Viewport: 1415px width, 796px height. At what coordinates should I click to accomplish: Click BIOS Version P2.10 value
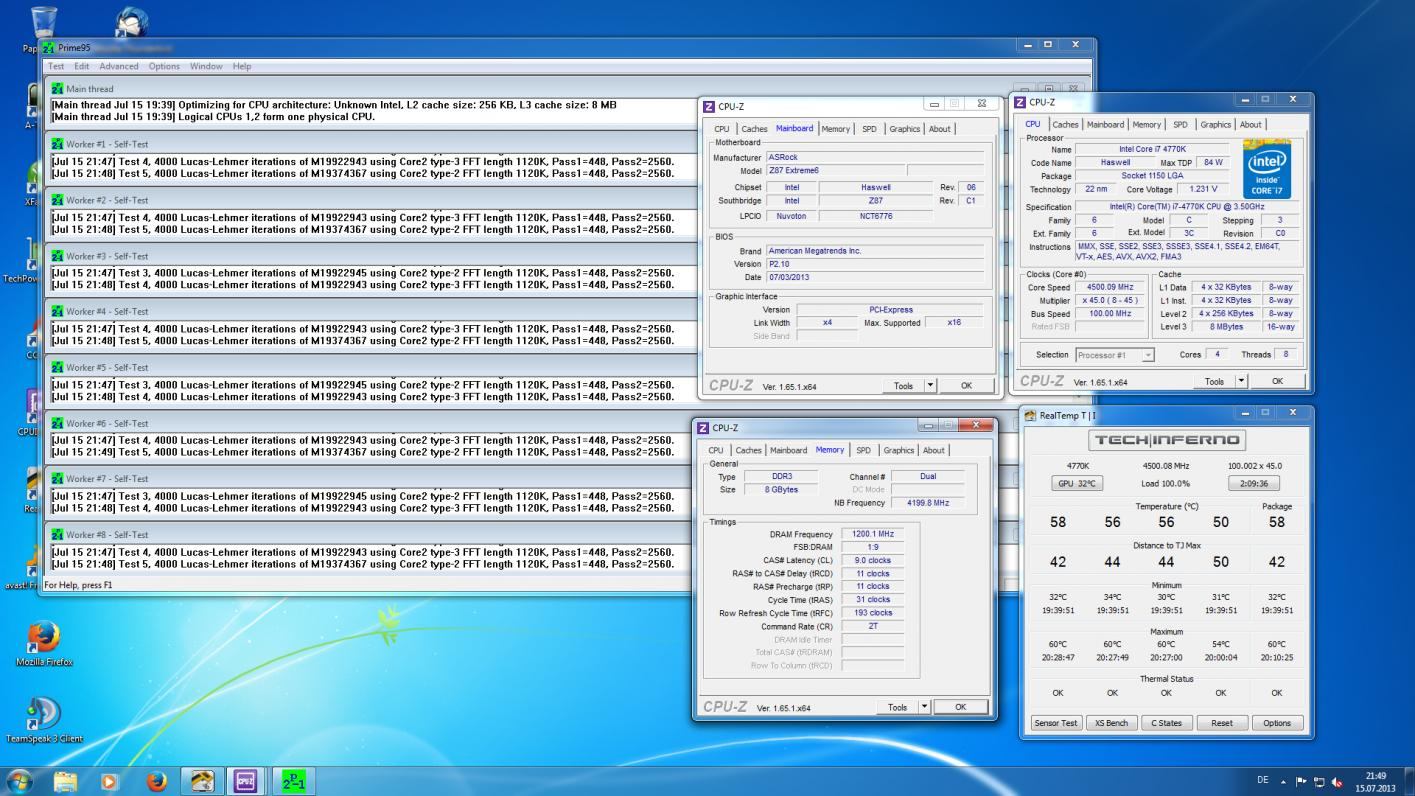[875, 264]
